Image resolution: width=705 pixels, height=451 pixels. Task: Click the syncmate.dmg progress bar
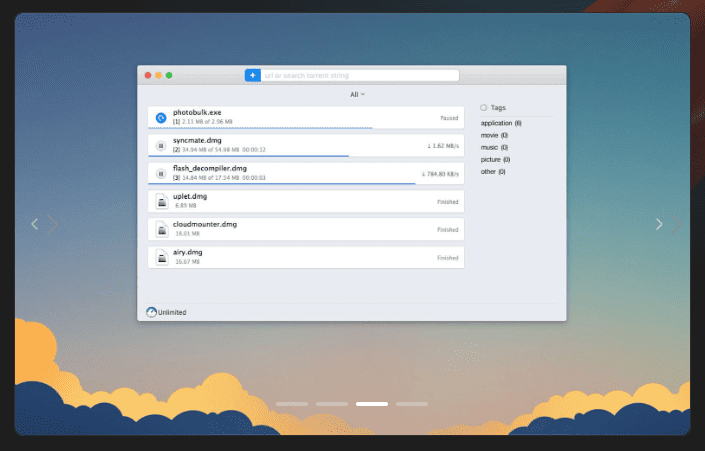(x=249, y=156)
